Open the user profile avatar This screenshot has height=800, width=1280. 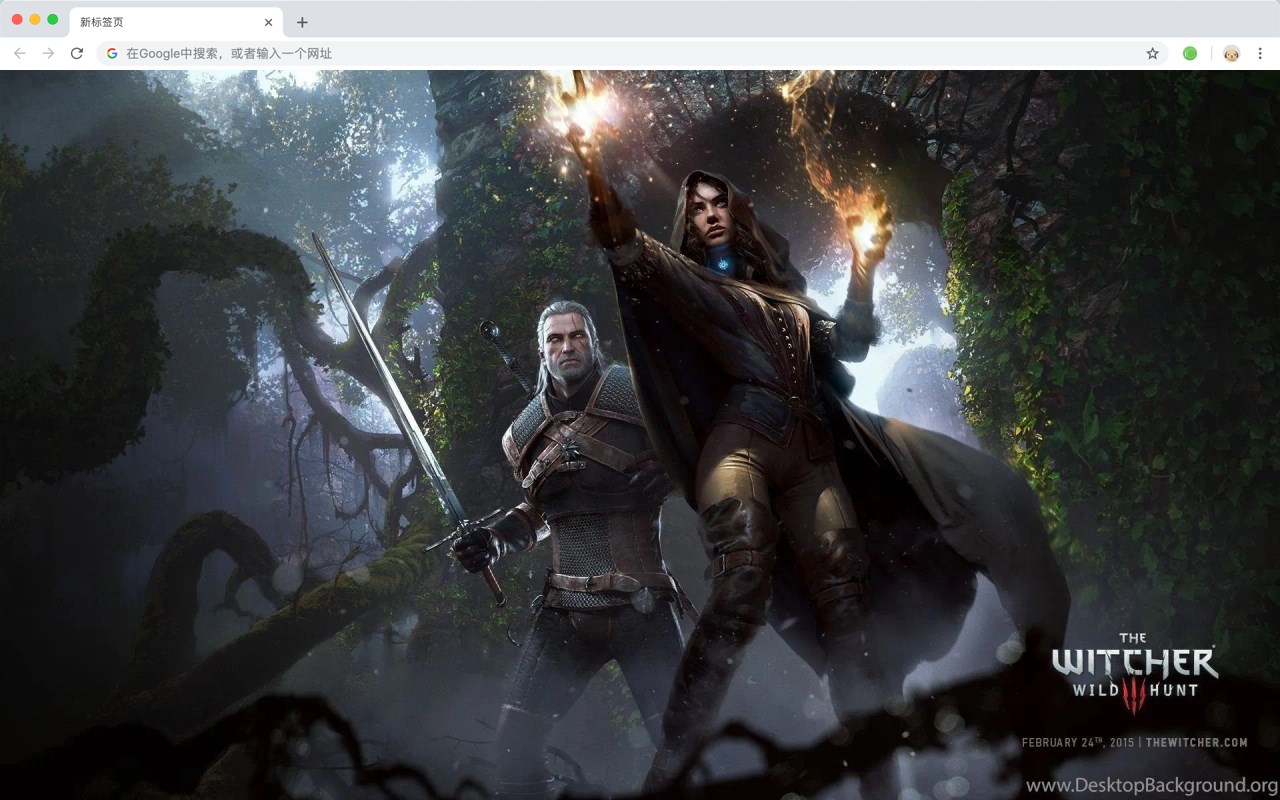coord(1231,53)
